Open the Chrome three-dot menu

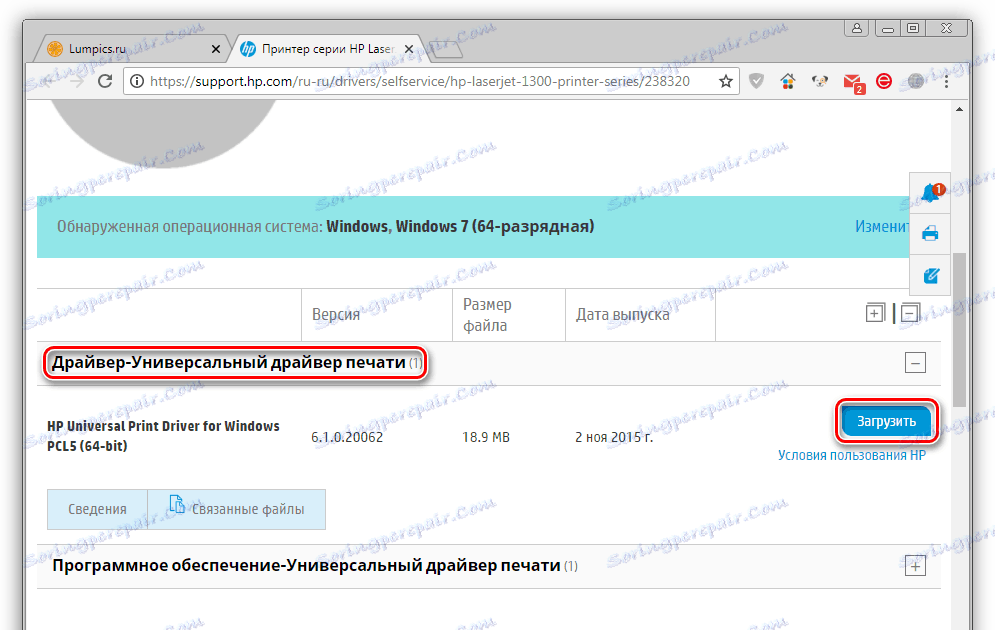coord(946,81)
